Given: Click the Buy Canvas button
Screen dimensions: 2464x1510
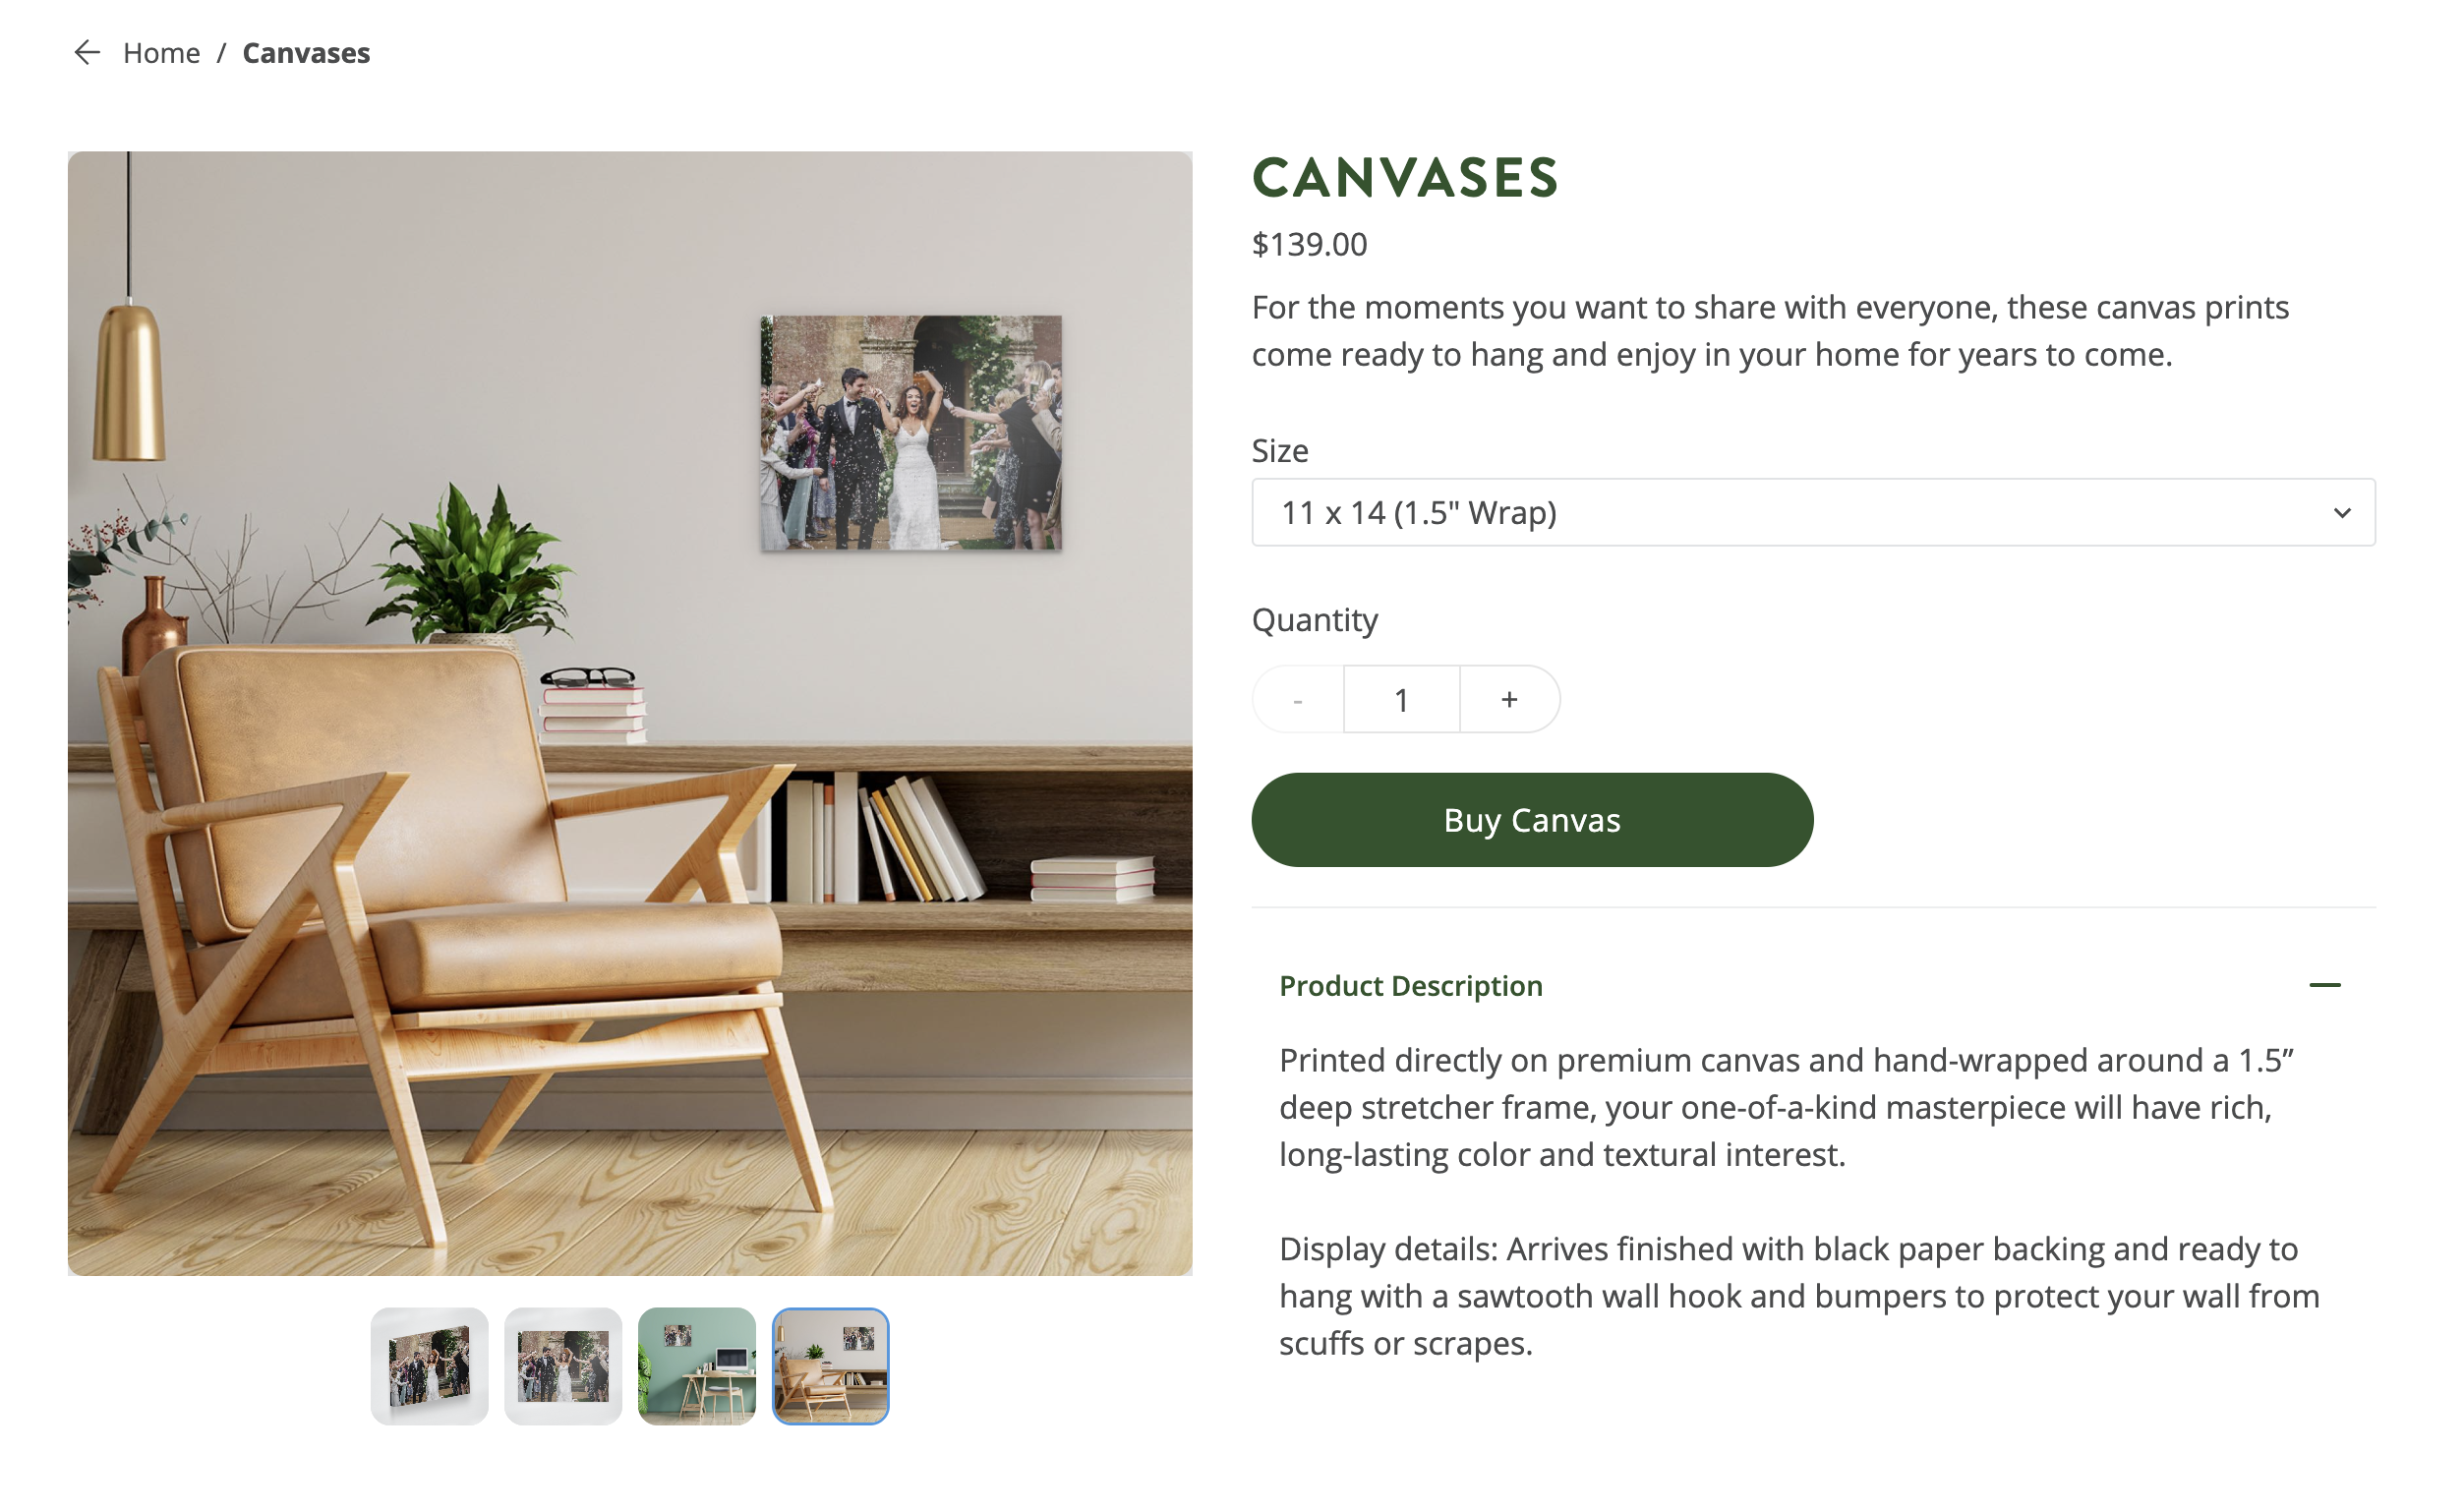Looking at the screenshot, I should click(1531, 819).
